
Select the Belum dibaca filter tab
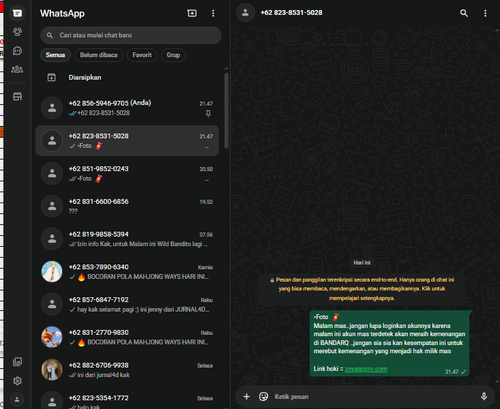99,55
